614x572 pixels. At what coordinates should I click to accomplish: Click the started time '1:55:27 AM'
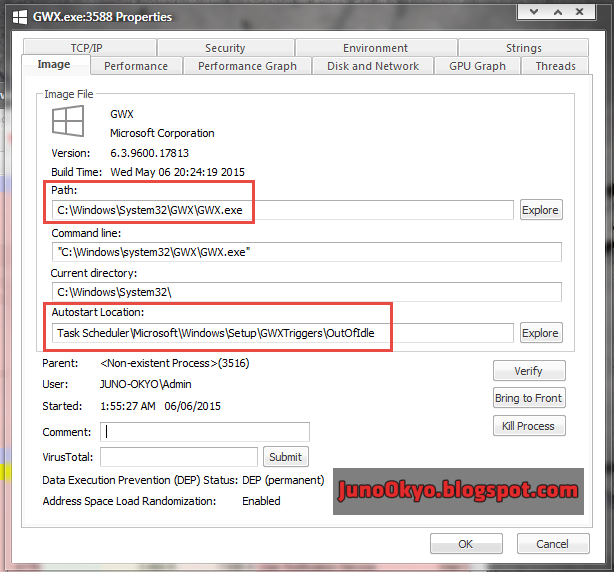[128, 406]
